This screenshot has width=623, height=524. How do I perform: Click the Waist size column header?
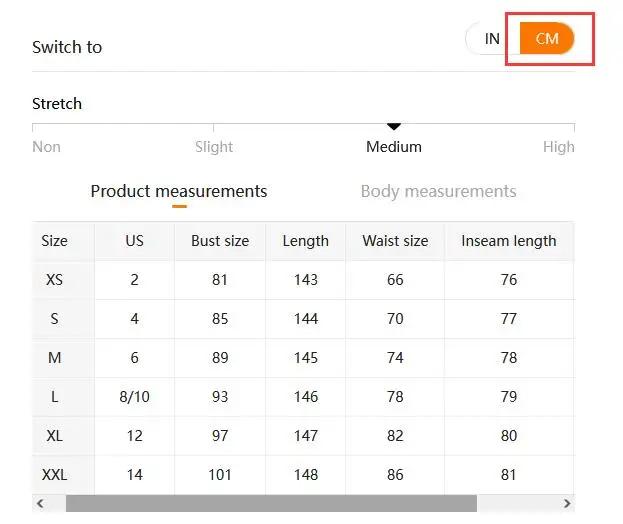pyautogui.click(x=395, y=241)
